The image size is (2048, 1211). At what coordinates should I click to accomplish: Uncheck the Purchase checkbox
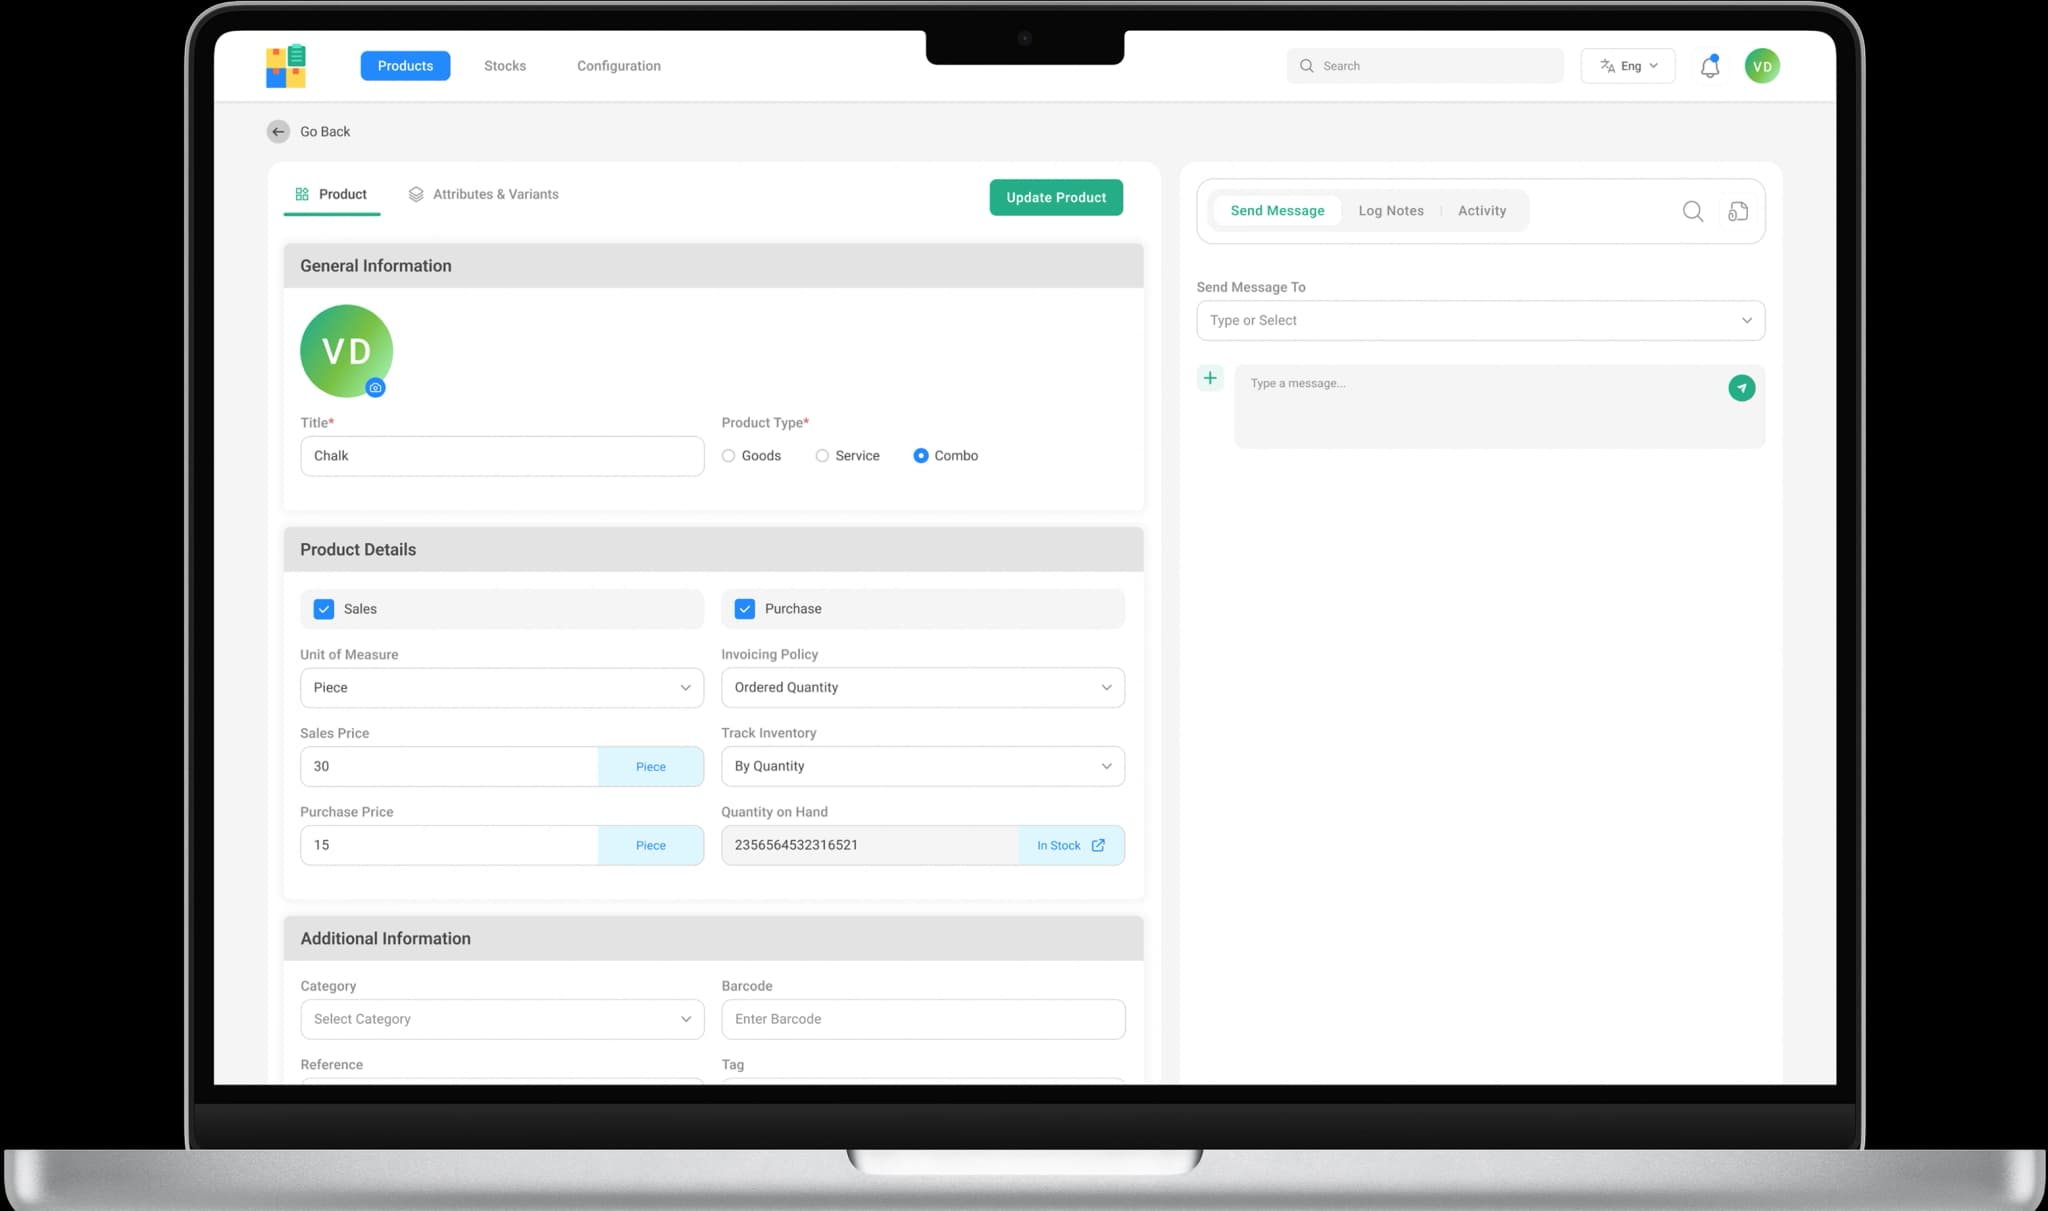click(745, 609)
